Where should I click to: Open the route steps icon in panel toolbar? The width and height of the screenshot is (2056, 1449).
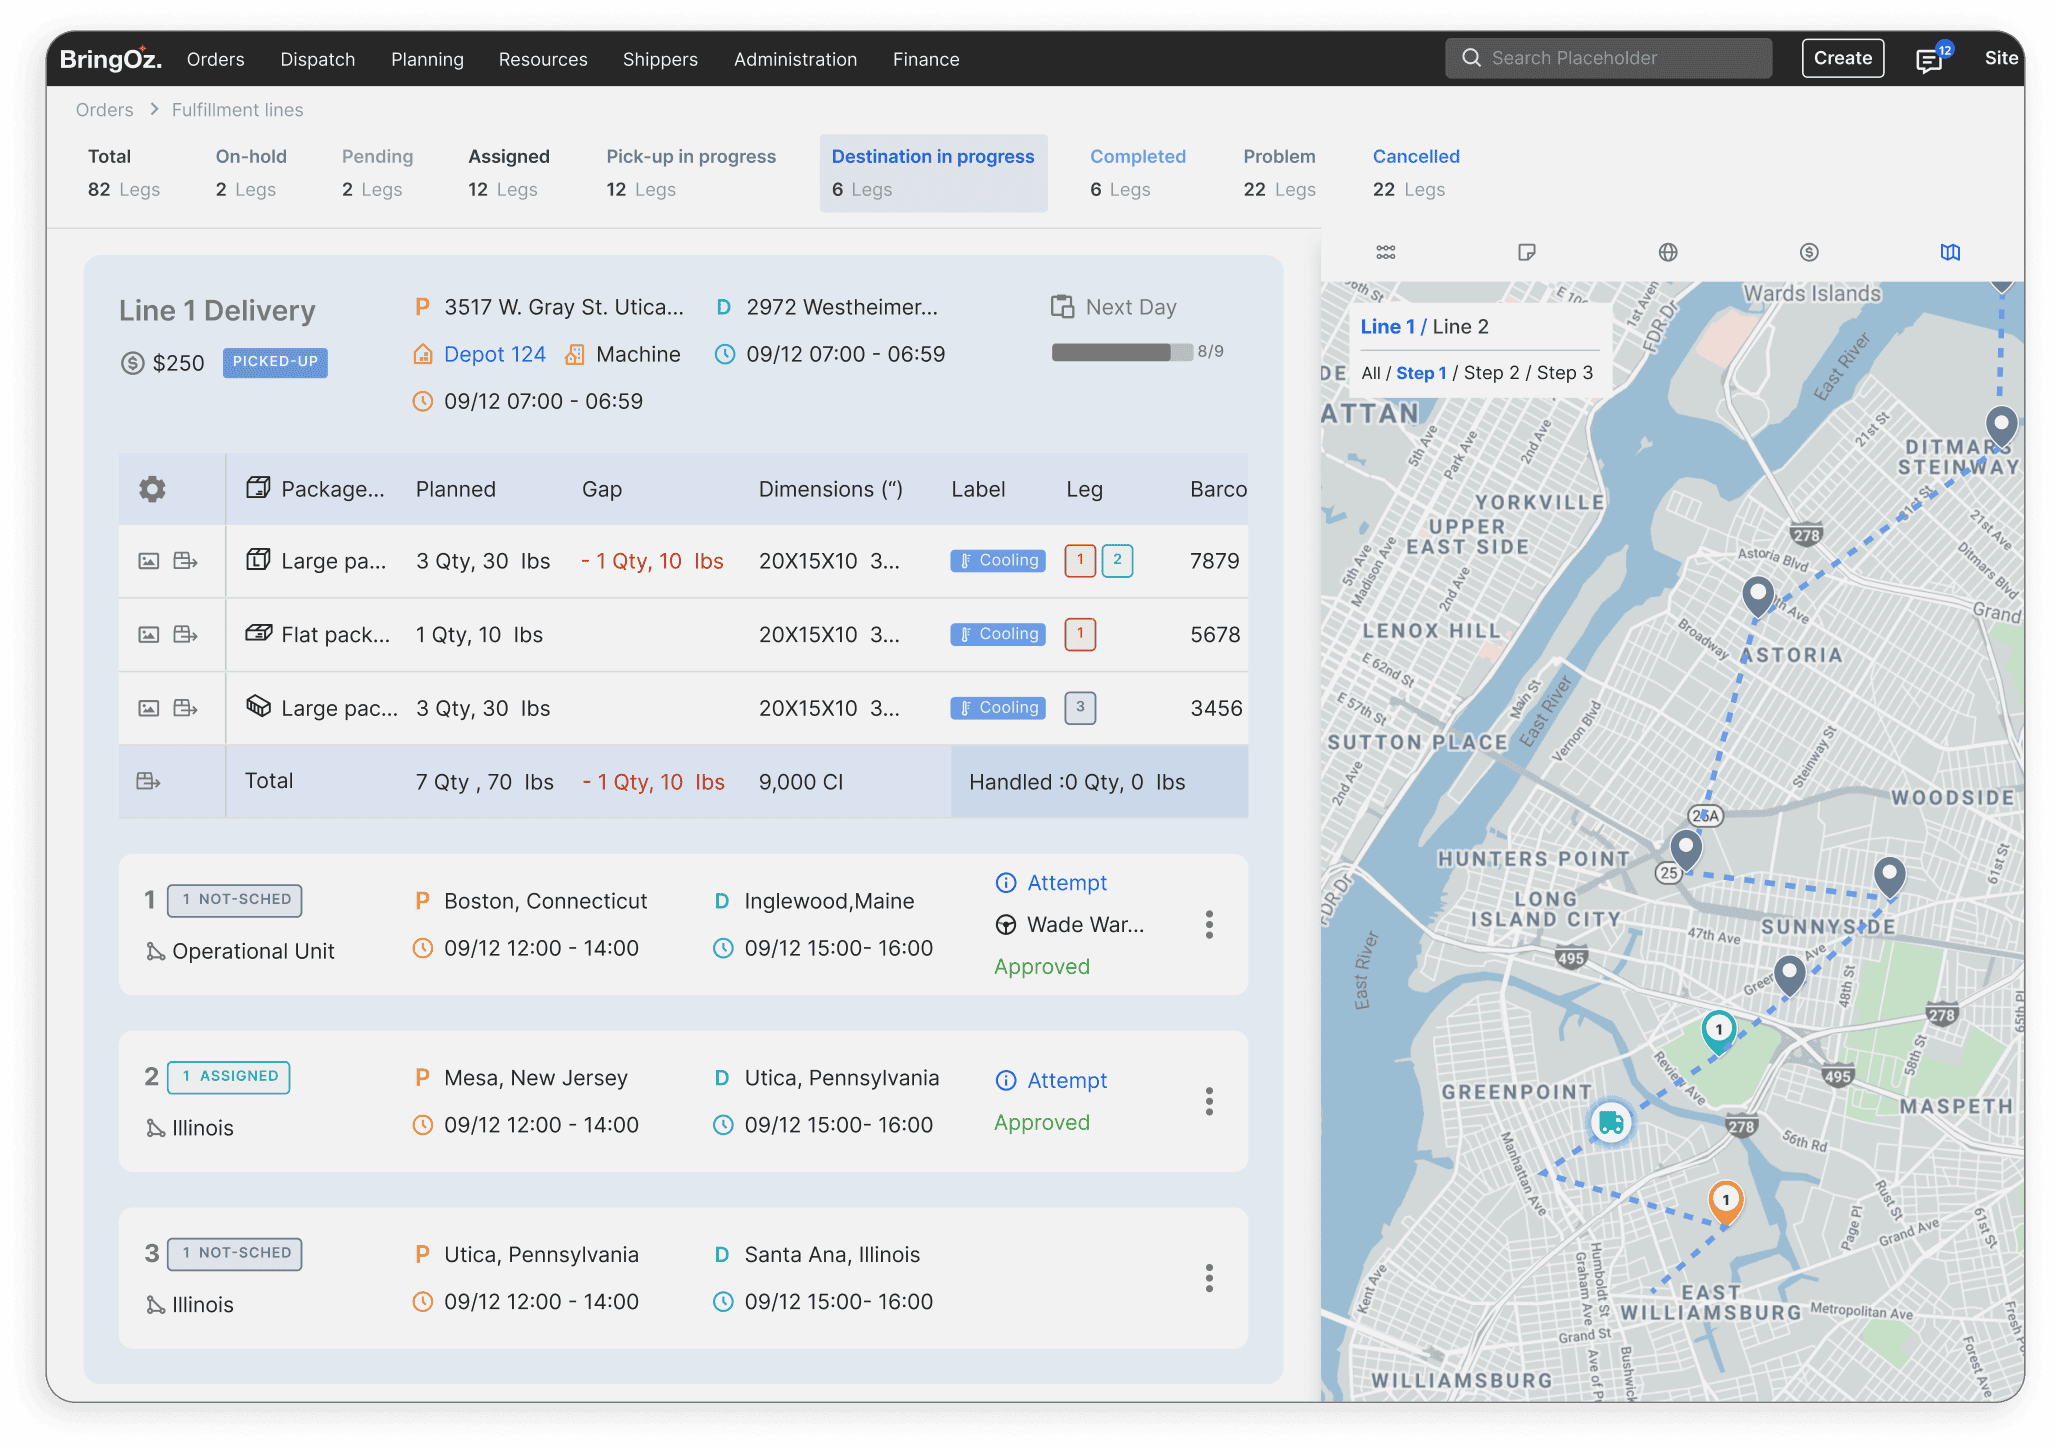tap(1385, 252)
